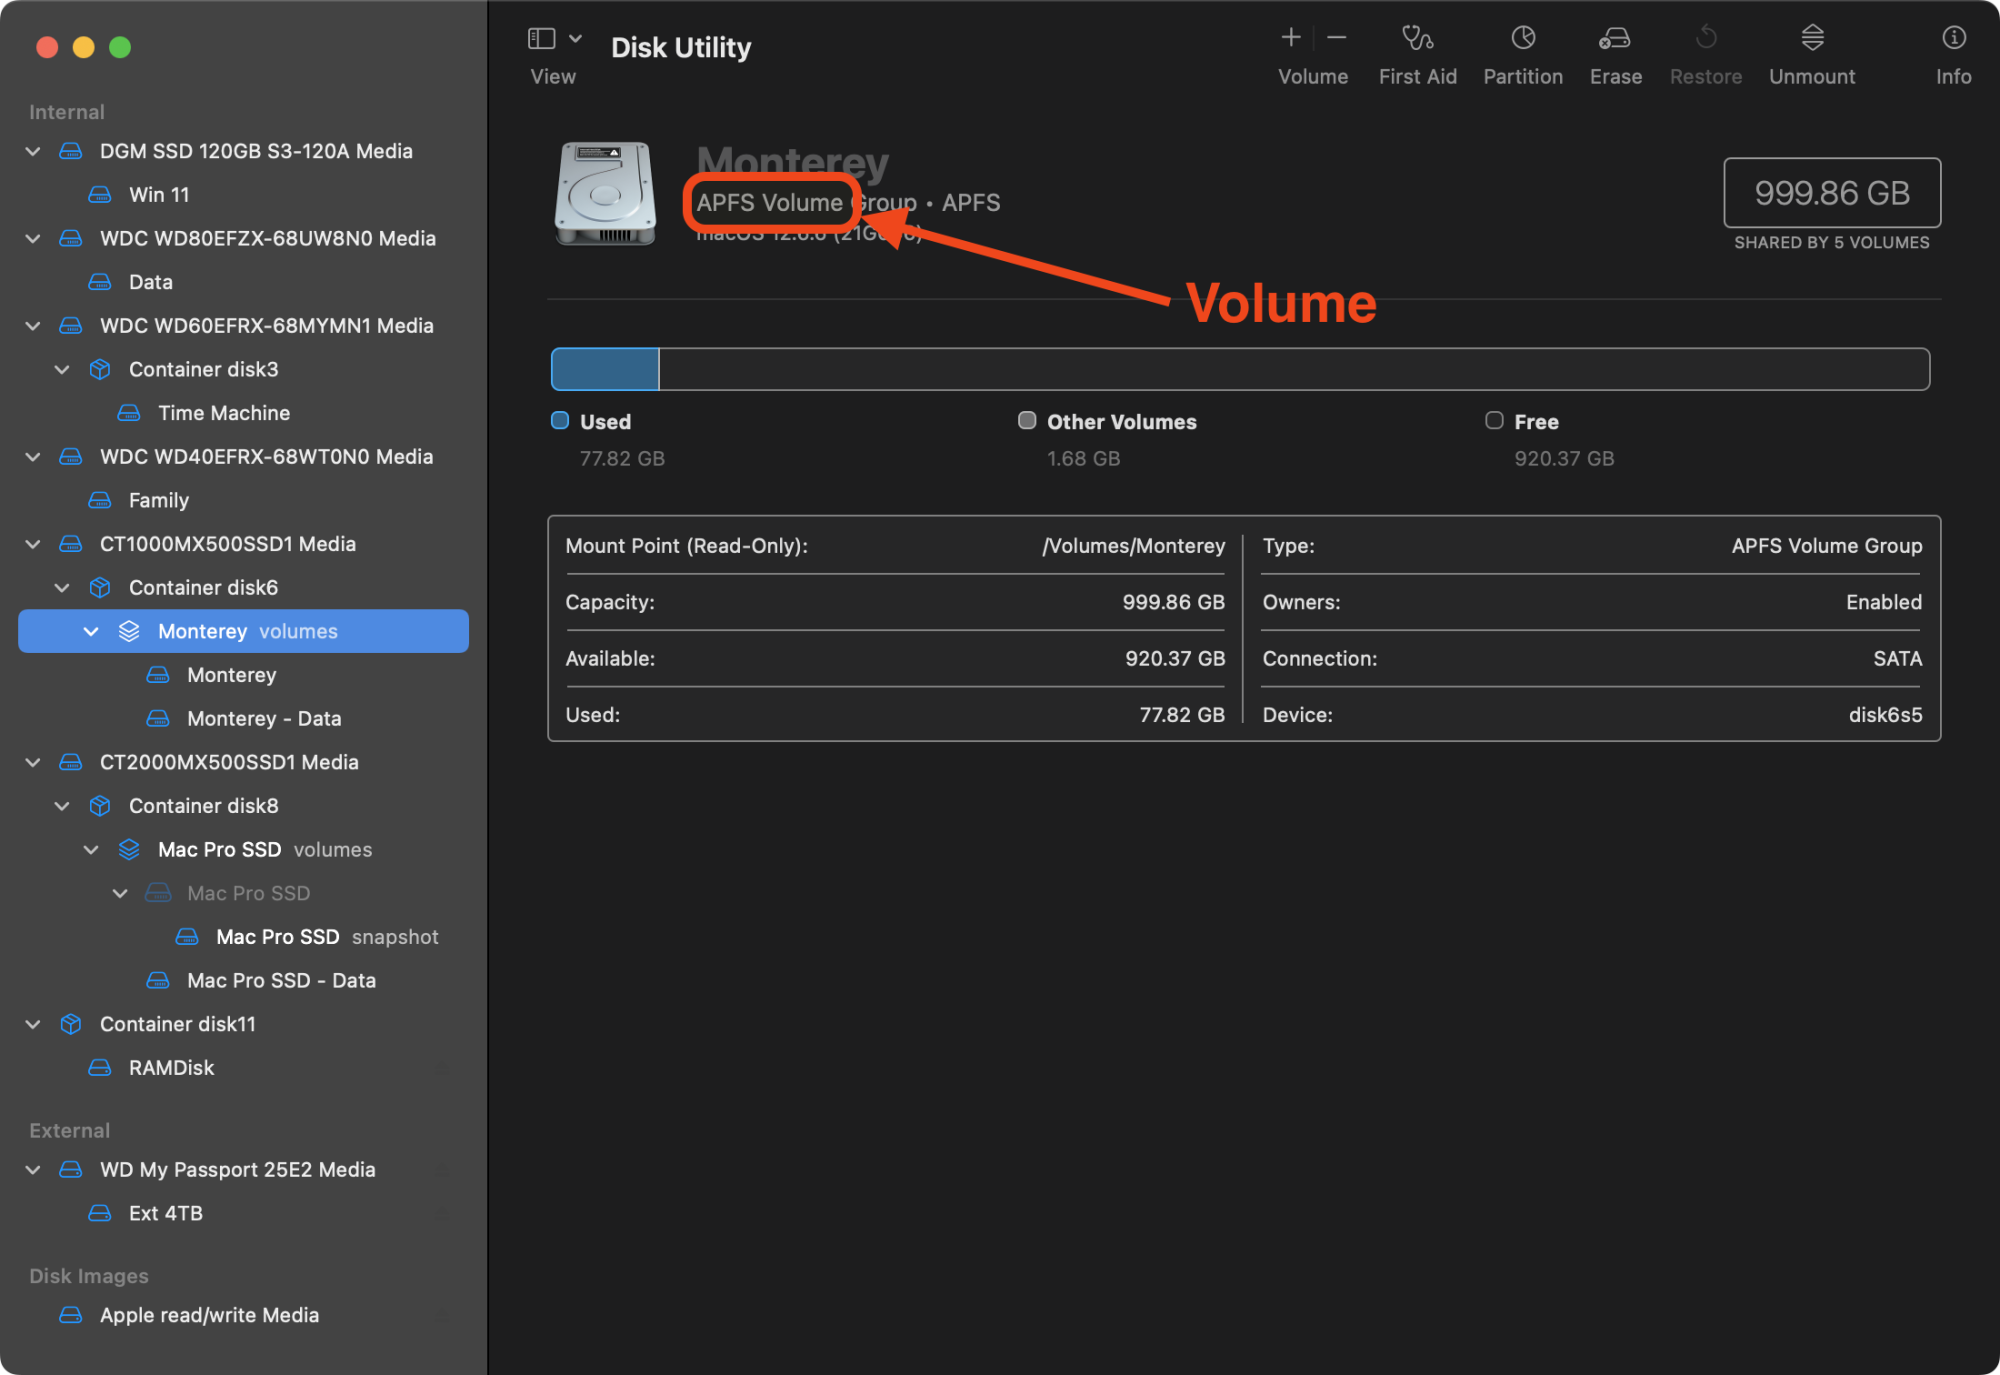The width and height of the screenshot is (2000, 1375).
Task: Select Ext 4TB external volume
Action: (165, 1213)
